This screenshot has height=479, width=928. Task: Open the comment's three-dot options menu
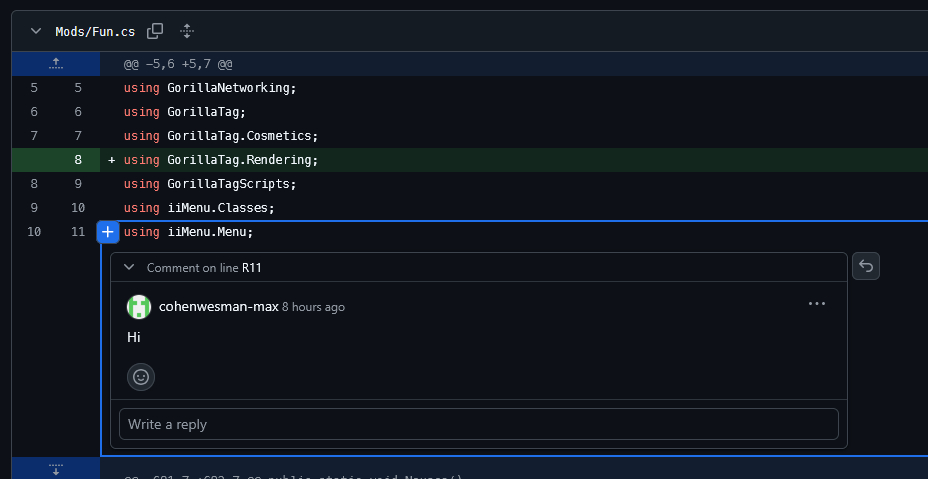tap(817, 304)
